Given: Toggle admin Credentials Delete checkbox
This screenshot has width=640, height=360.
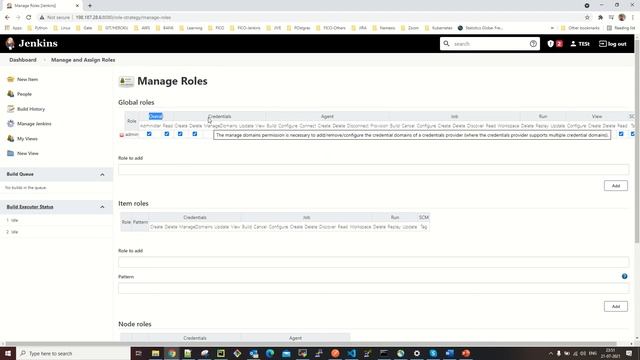Looking at the screenshot, I should pos(195,134).
